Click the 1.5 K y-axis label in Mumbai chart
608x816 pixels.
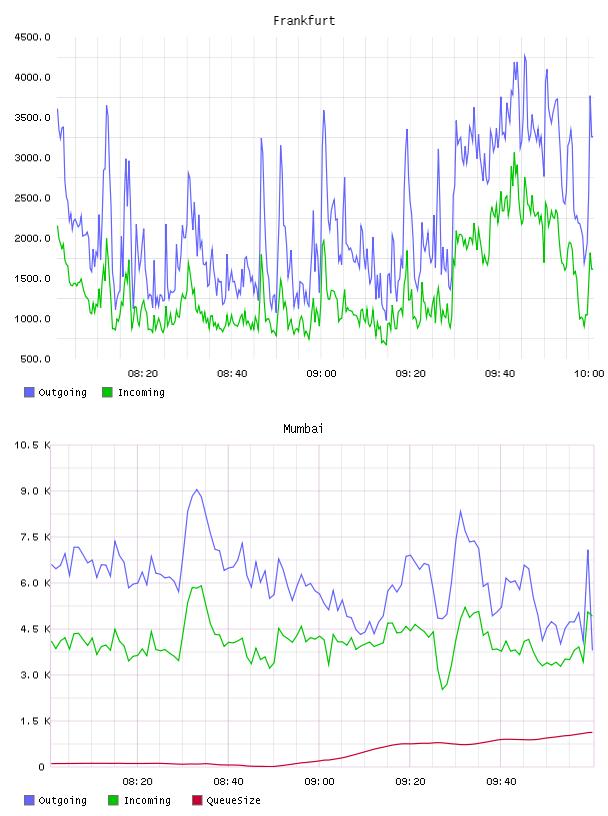pos(35,721)
